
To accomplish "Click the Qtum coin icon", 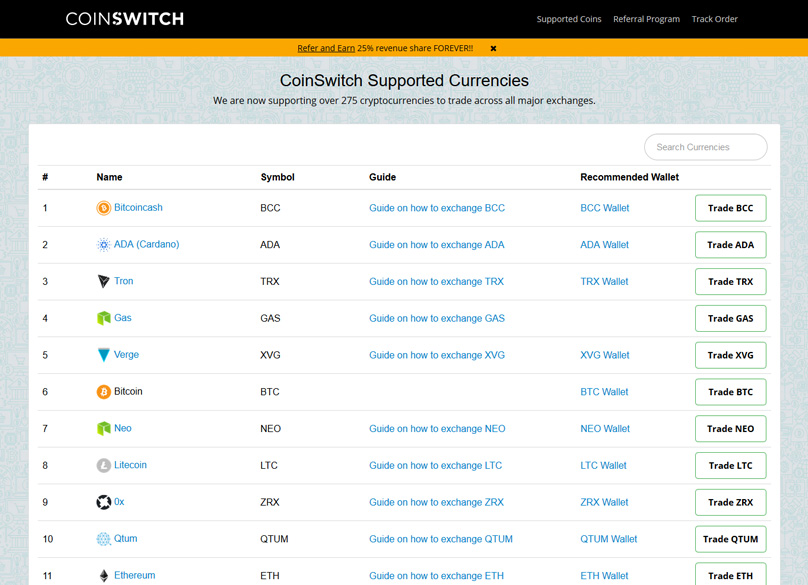I will [x=104, y=539].
